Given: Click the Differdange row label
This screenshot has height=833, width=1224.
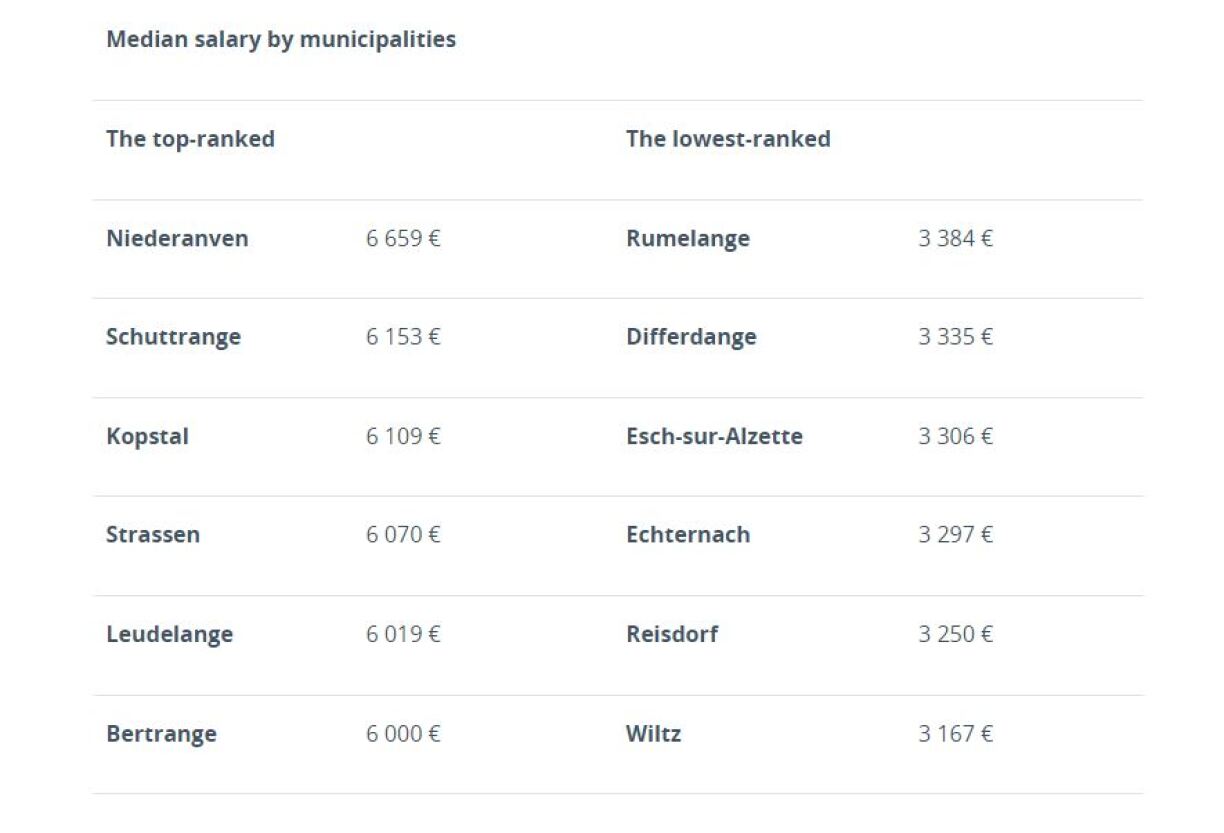Looking at the screenshot, I should [x=691, y=337].
